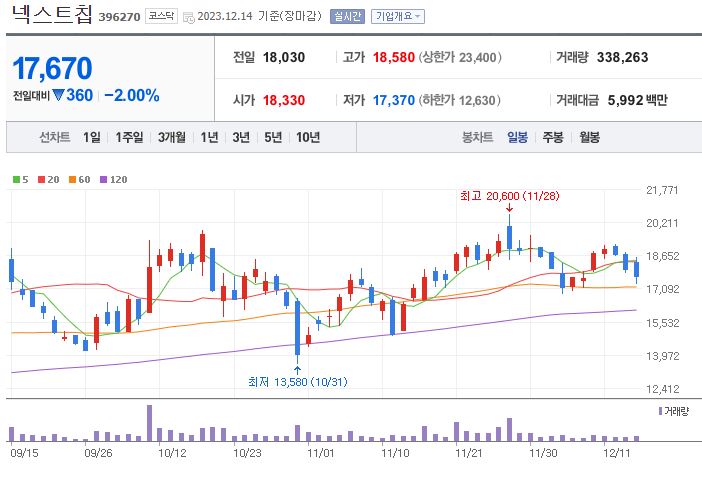Click the 09/15 date axis label
The width and height of the screenshot is (702, 482).
24,453
